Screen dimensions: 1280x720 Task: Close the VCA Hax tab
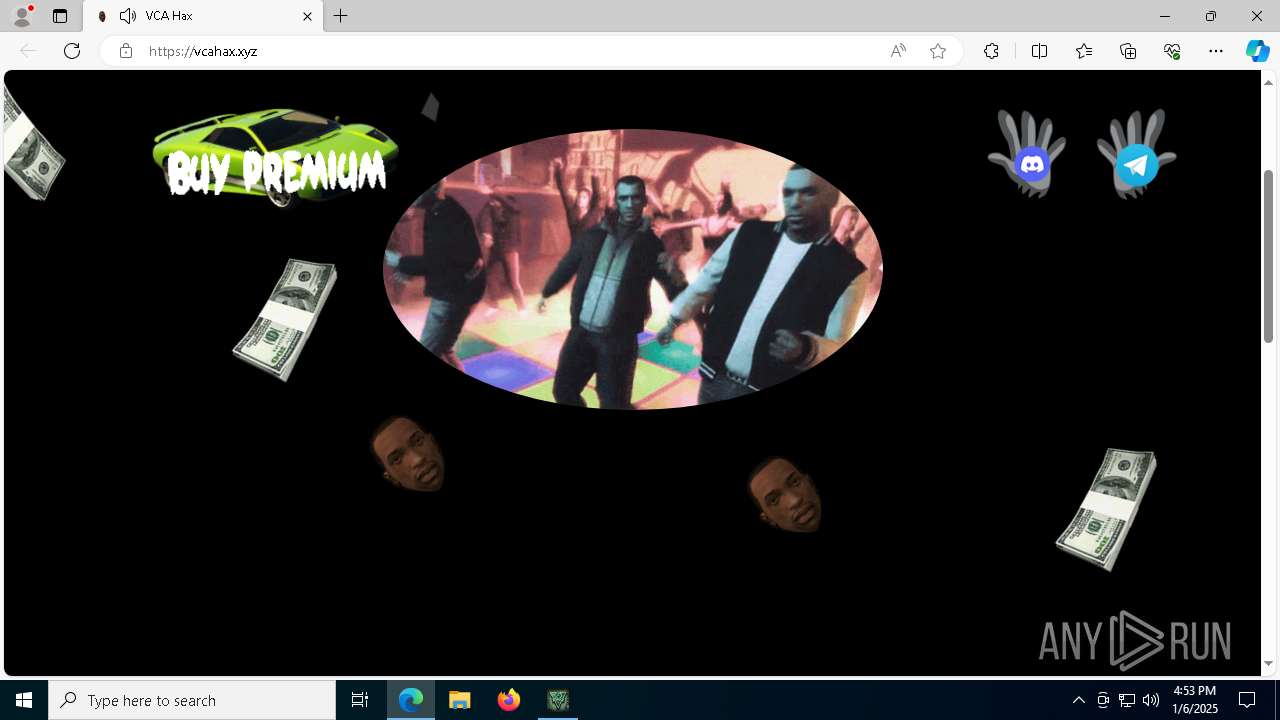pos(308,16)
